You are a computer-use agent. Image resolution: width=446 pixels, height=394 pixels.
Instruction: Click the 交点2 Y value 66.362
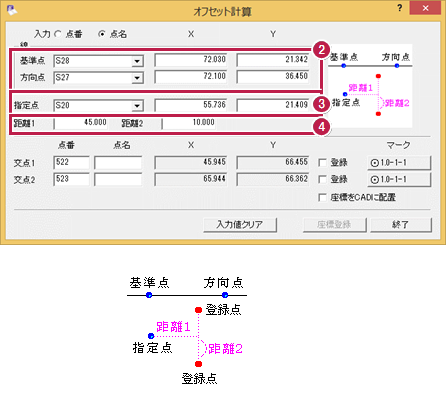(273, 179)
